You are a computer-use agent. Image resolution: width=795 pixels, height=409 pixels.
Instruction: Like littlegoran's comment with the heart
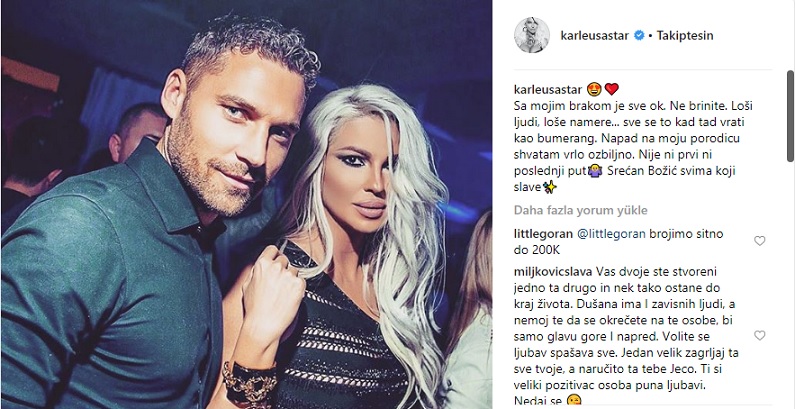[x=759, y=241]
